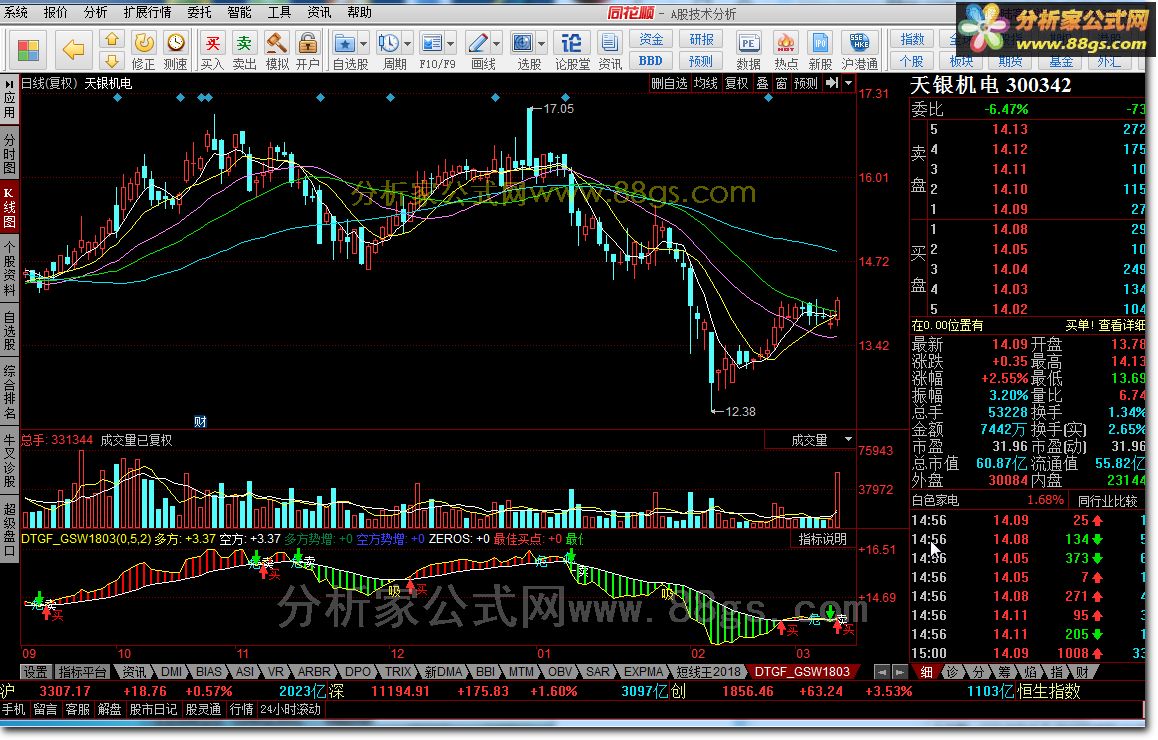1158x740 pixels.
Task: Open the 报价 menu
Action: coord(55,13)
